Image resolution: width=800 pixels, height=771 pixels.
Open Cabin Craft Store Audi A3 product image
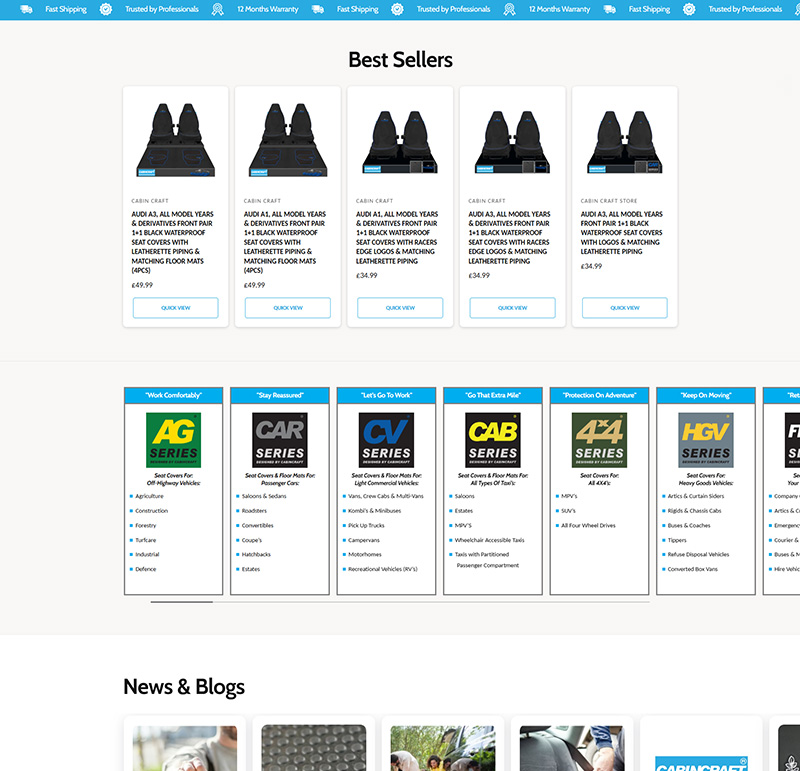pyautogui.click(x=624, y=142)
